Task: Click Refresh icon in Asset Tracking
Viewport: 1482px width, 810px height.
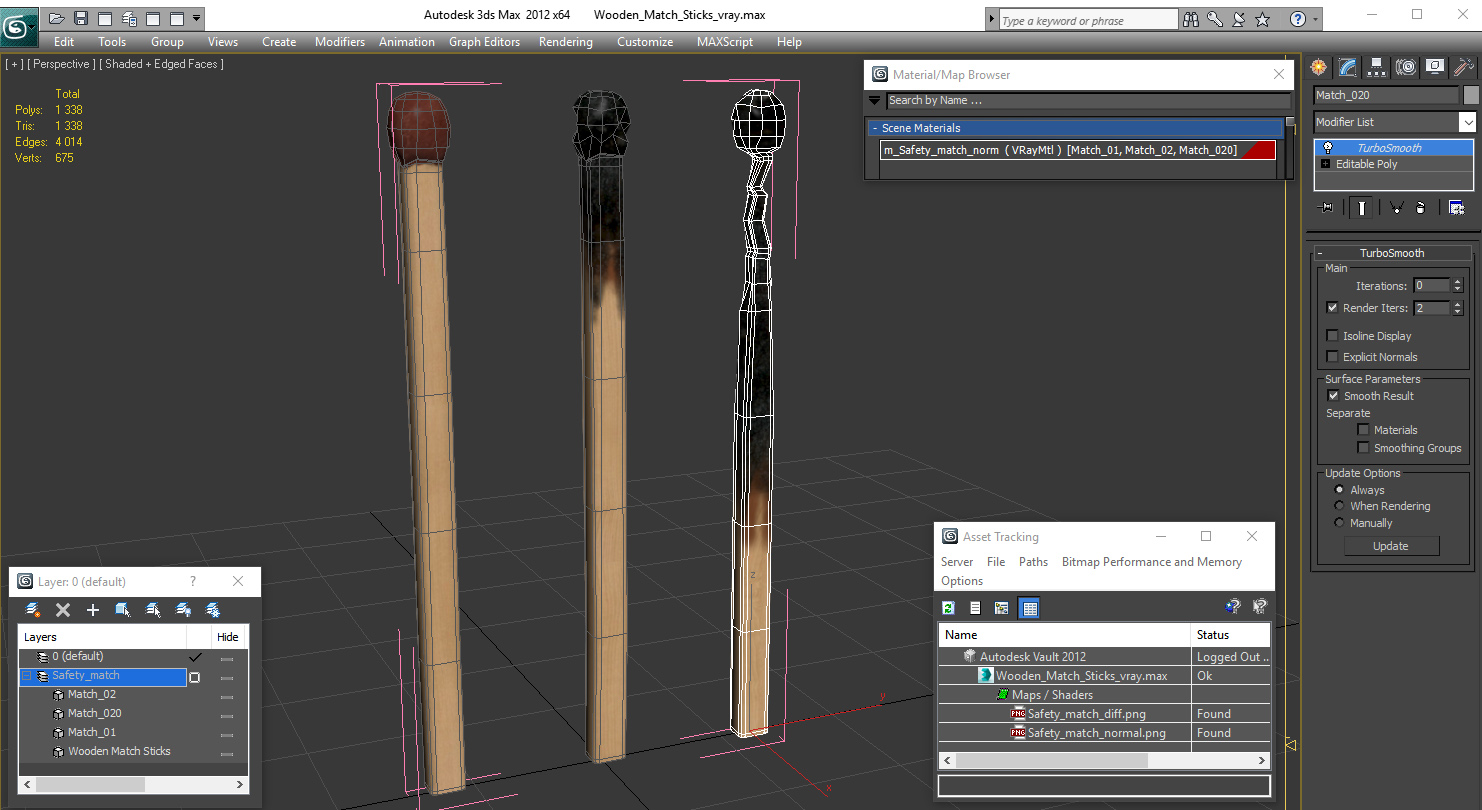Action: coord(949,608)
